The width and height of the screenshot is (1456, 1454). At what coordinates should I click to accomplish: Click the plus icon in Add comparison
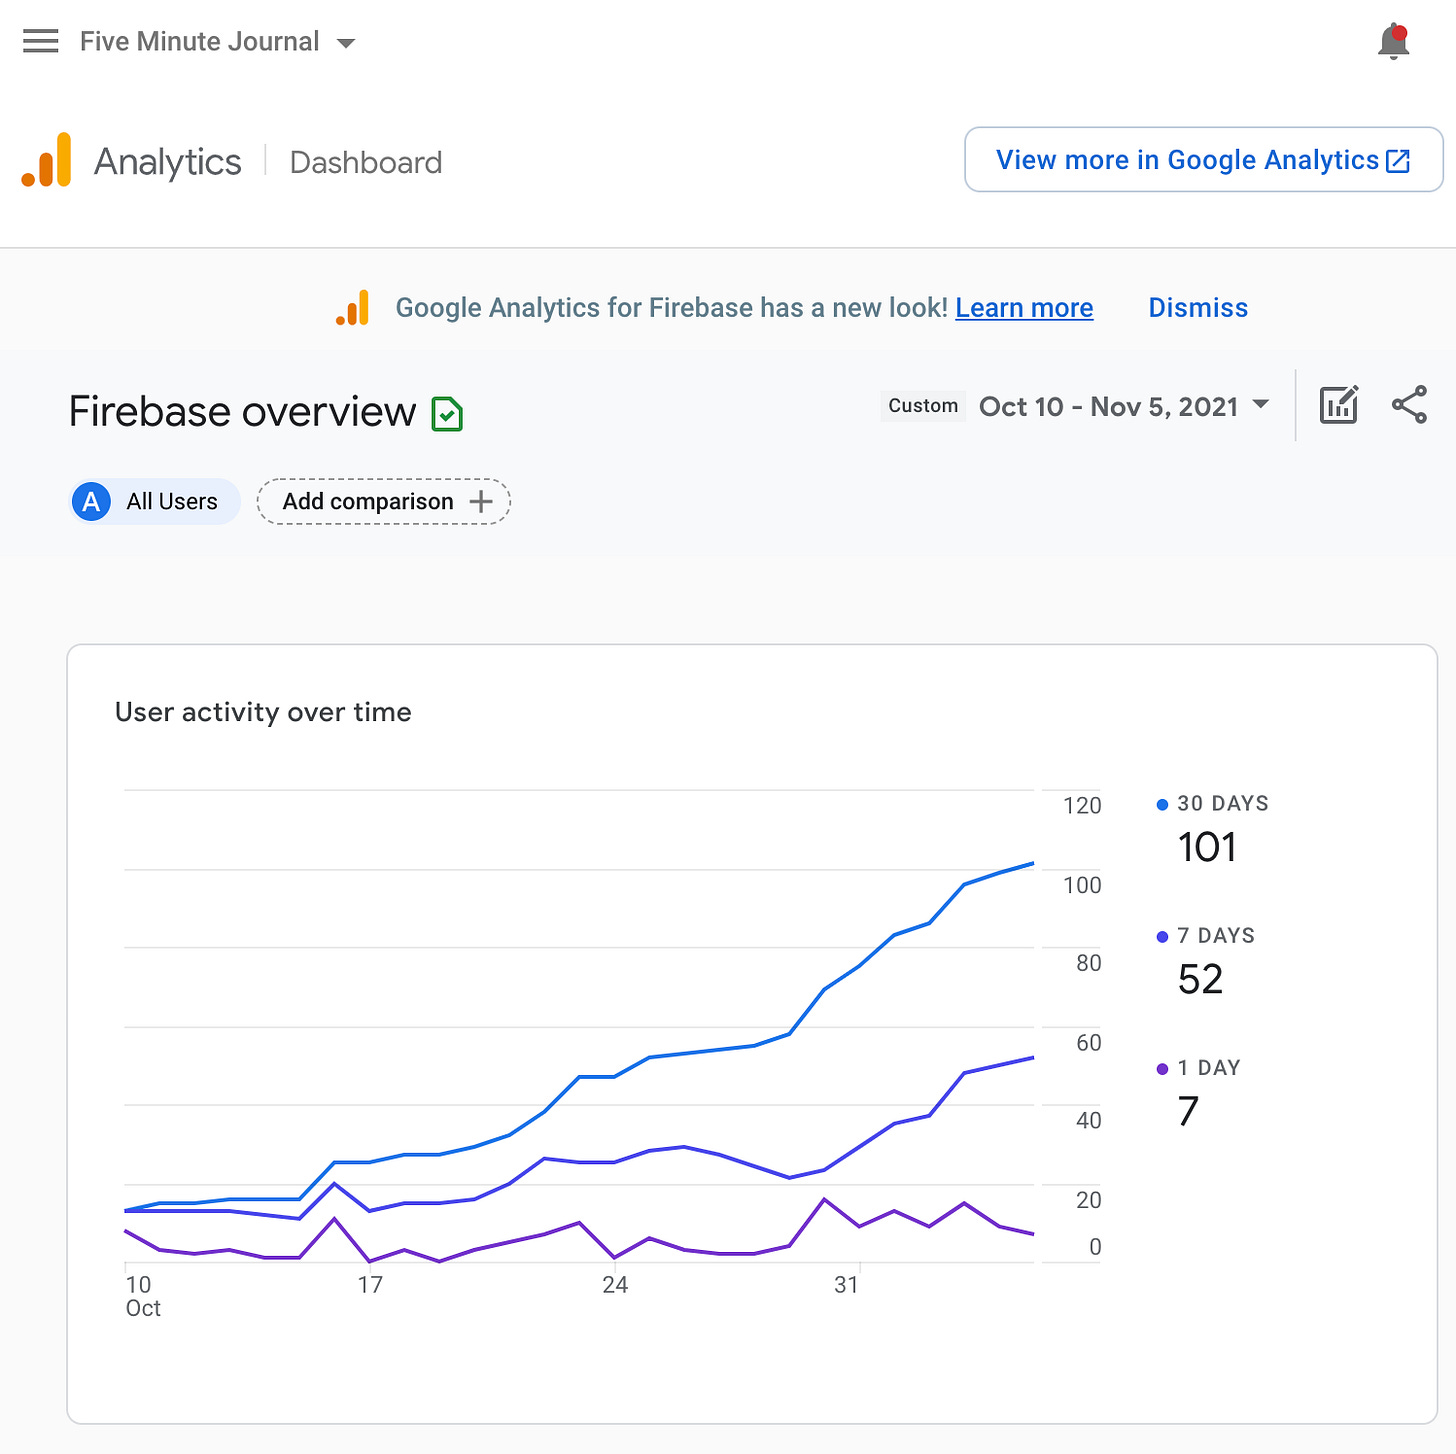(481, 501)
